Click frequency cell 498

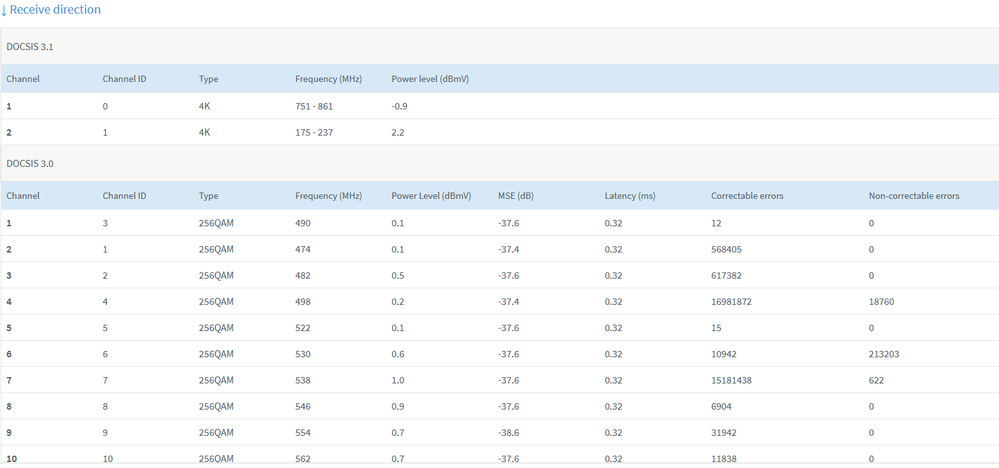(x=303, y=302)
